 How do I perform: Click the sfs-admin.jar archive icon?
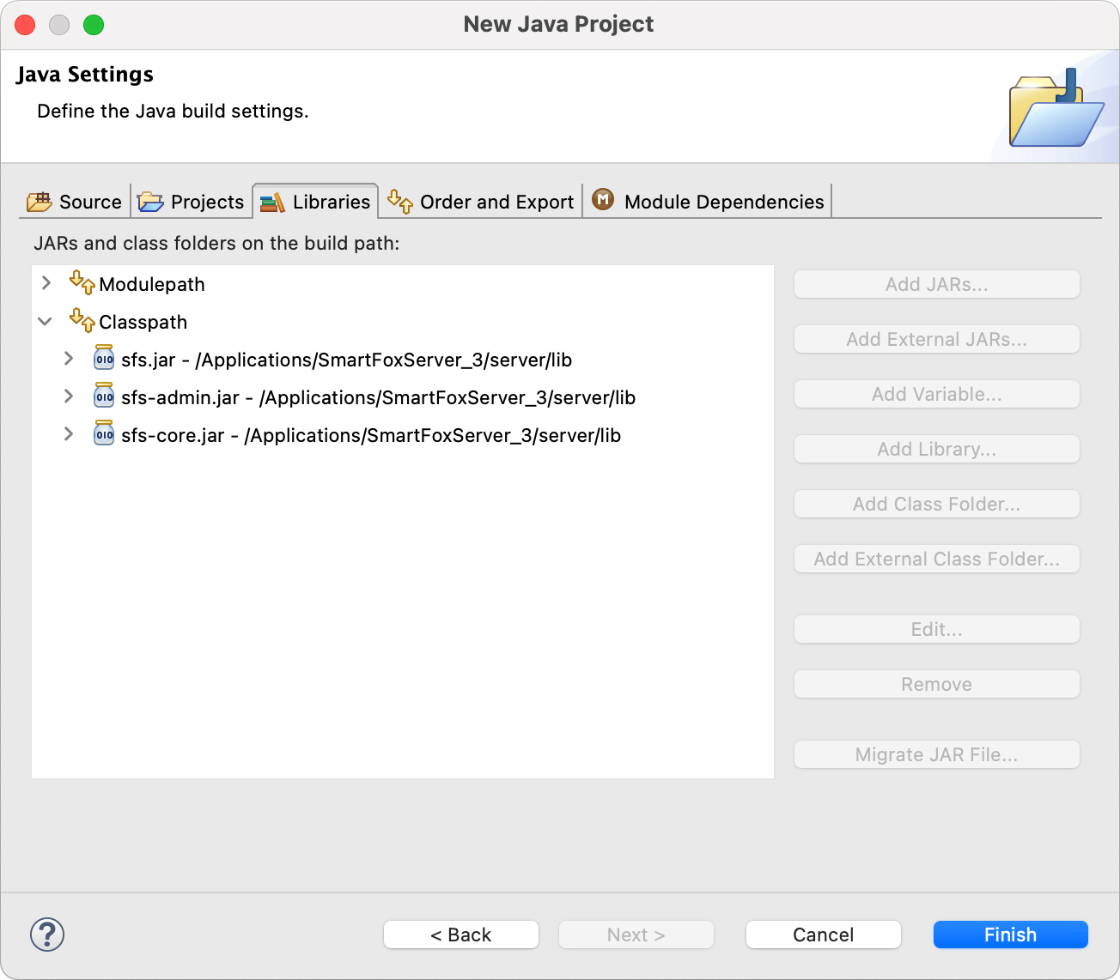coord(104,397)
